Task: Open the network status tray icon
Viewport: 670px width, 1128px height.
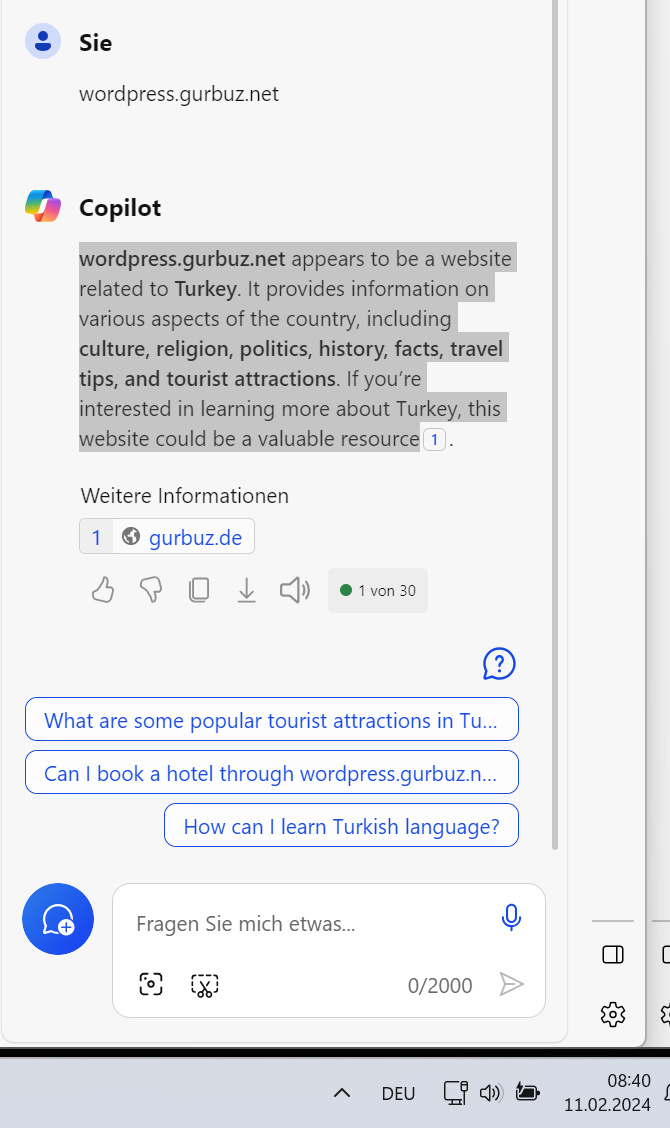Action: pyautogui.click(x=456, y=1093)
